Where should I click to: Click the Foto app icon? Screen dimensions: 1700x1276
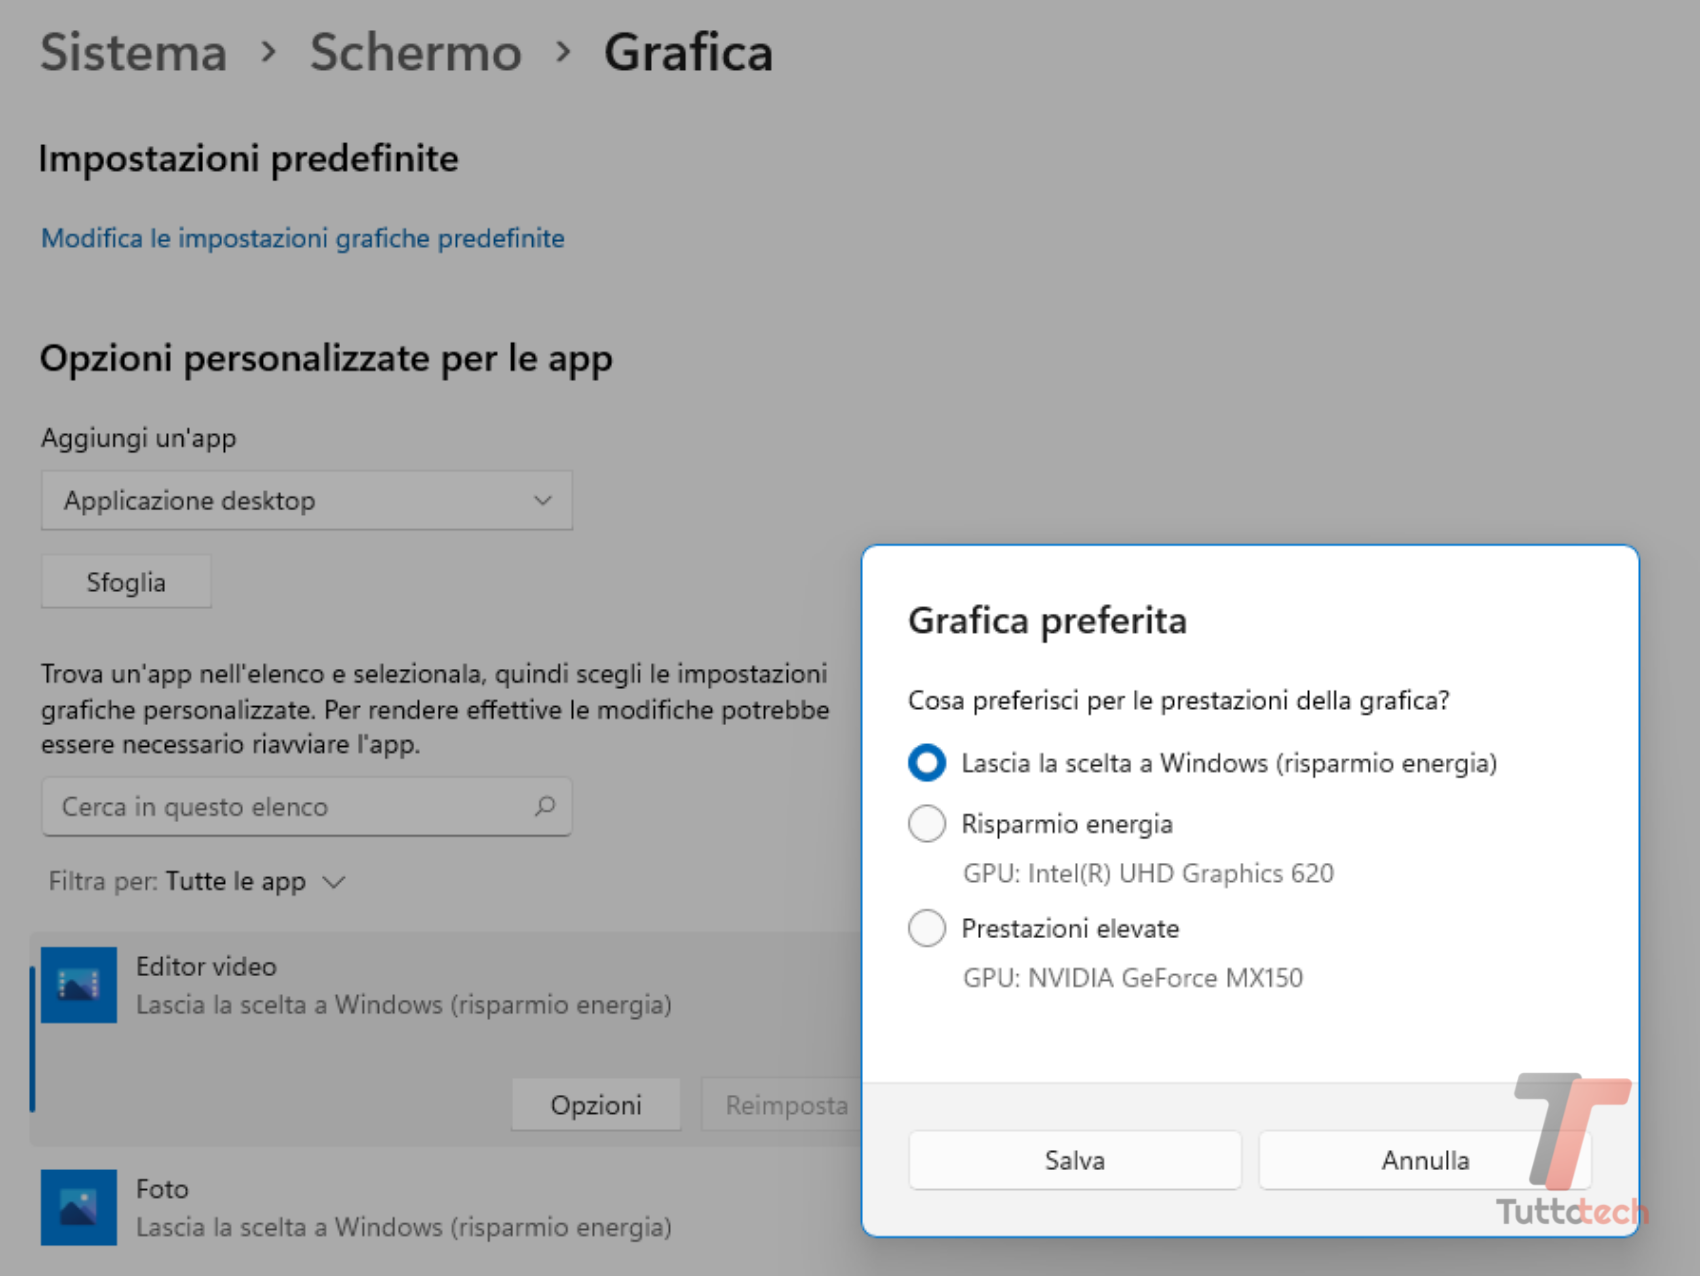[78, 1207]
